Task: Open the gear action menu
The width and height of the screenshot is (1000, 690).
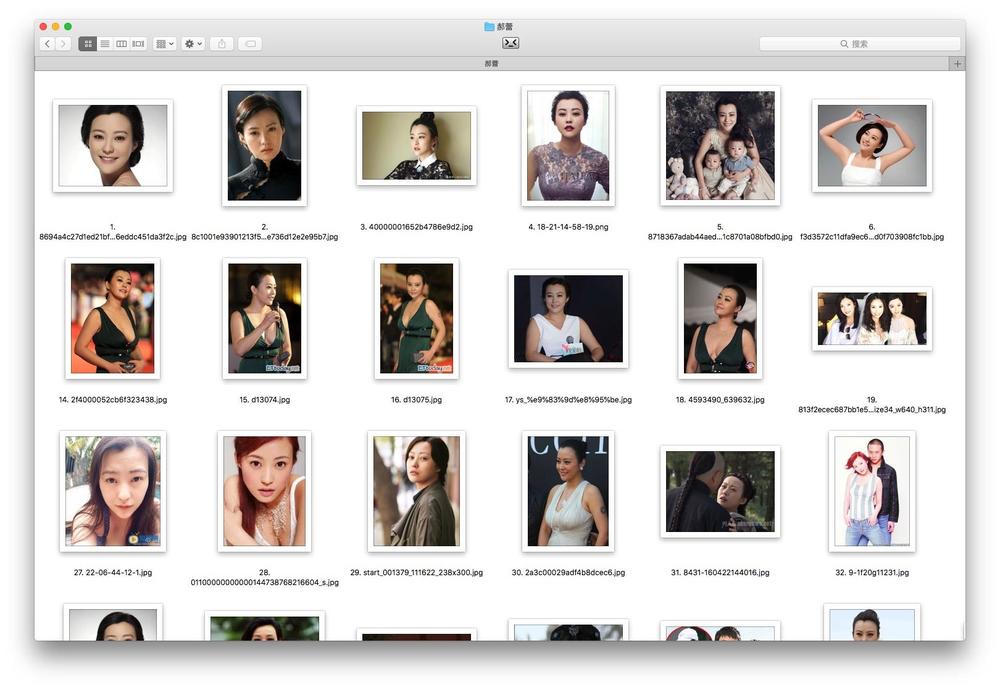Action: pos(193,43)
